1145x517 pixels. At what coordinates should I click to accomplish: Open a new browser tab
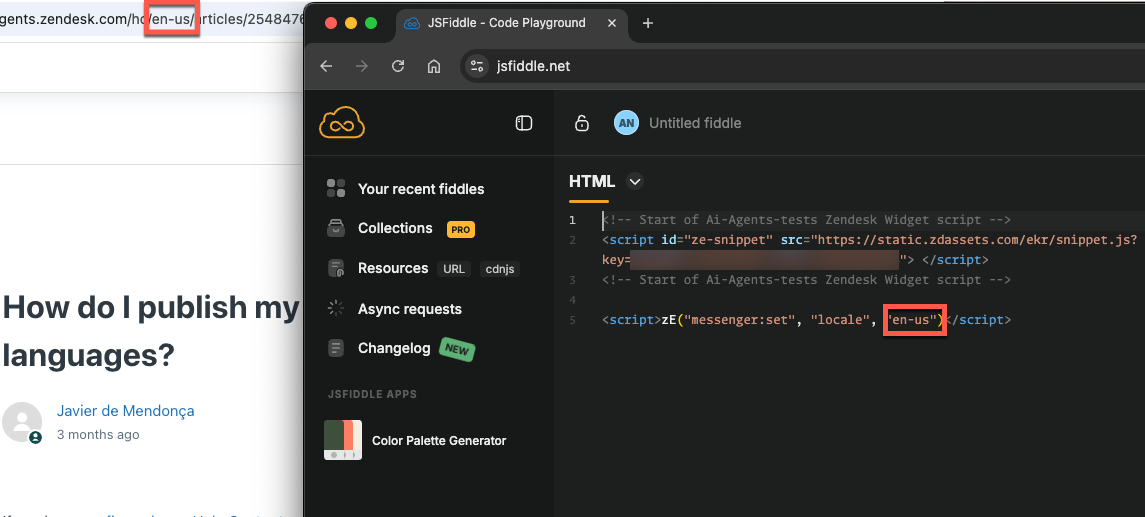click(647, 23)
